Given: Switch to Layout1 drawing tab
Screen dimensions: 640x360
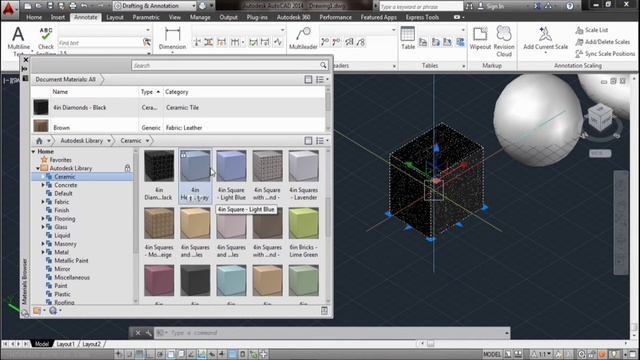Looking at the screenshot, I should pyautogui.click(x=65, y=344).
